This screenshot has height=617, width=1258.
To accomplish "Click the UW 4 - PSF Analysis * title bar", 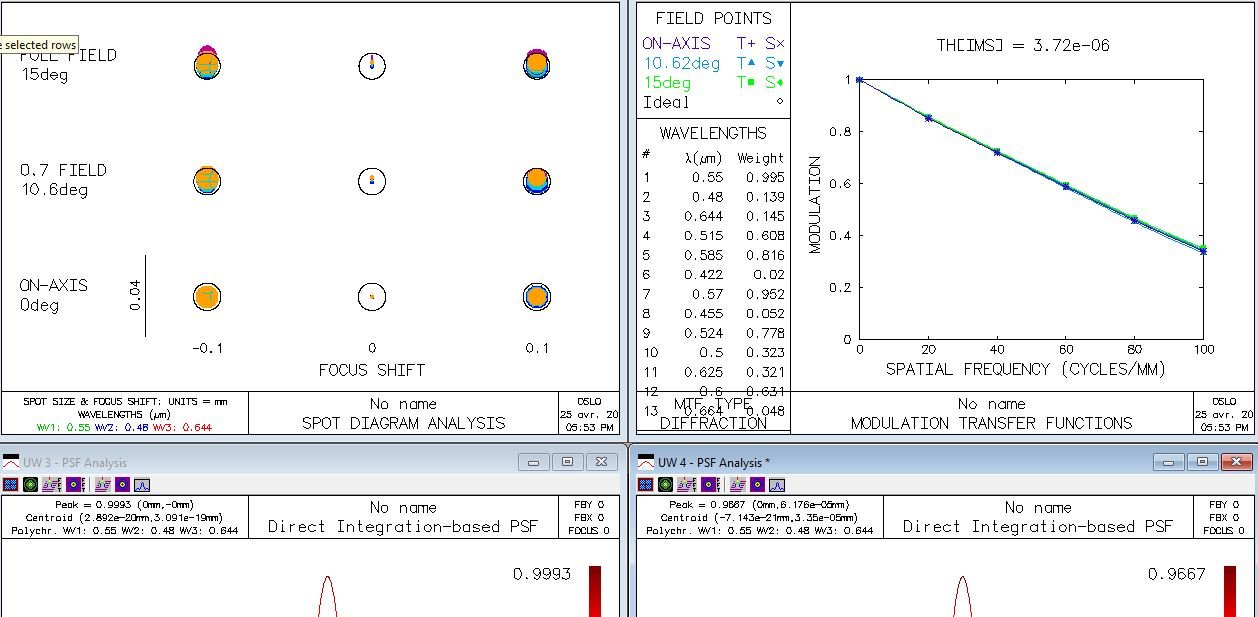I will [x=945, y=462].
